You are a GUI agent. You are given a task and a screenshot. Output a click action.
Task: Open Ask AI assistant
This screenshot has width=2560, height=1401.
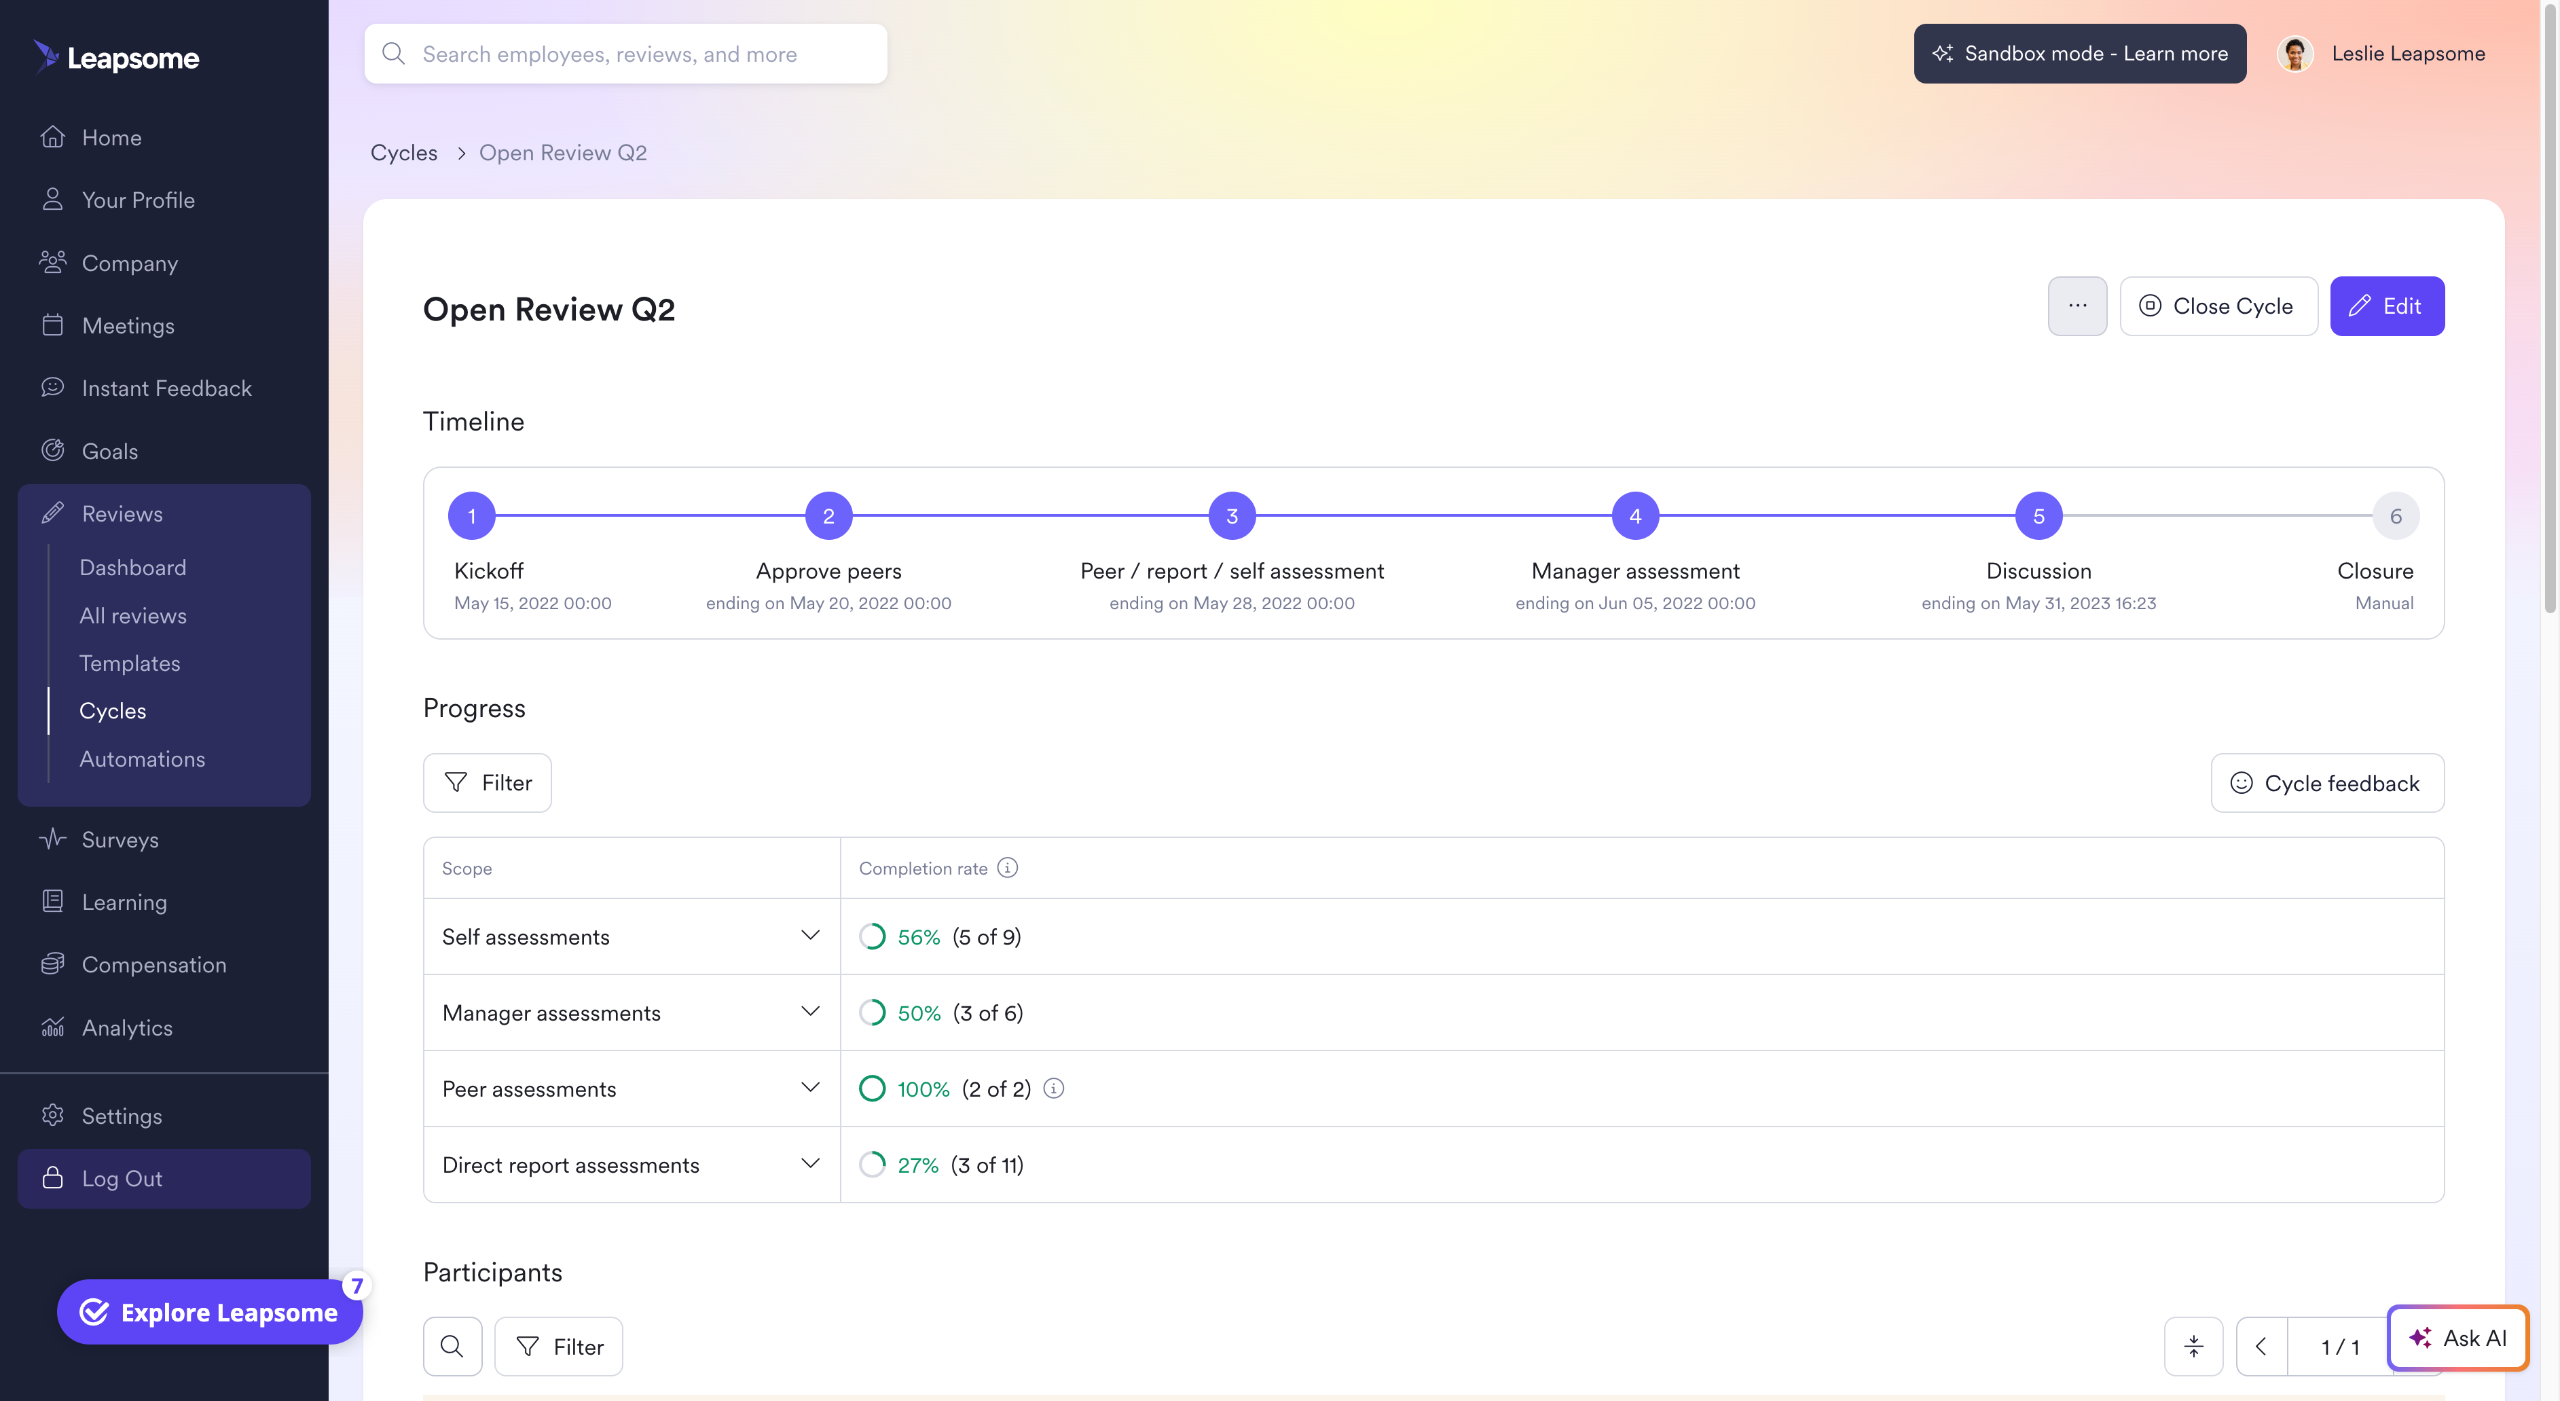point(2457,1338)
